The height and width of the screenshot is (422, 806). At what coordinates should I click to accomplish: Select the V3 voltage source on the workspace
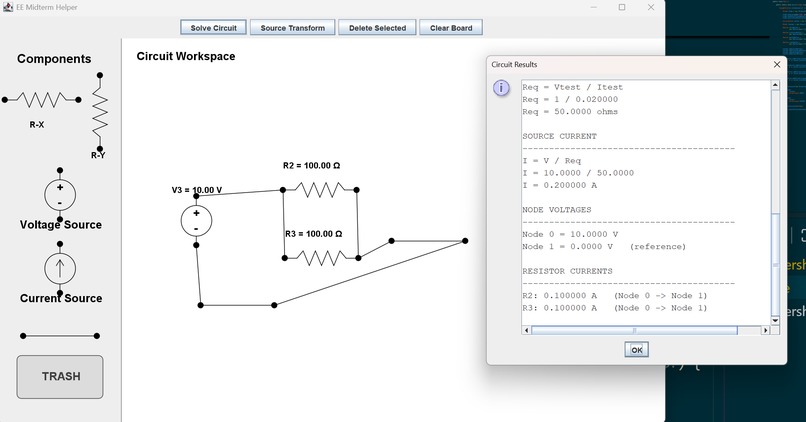196,221
